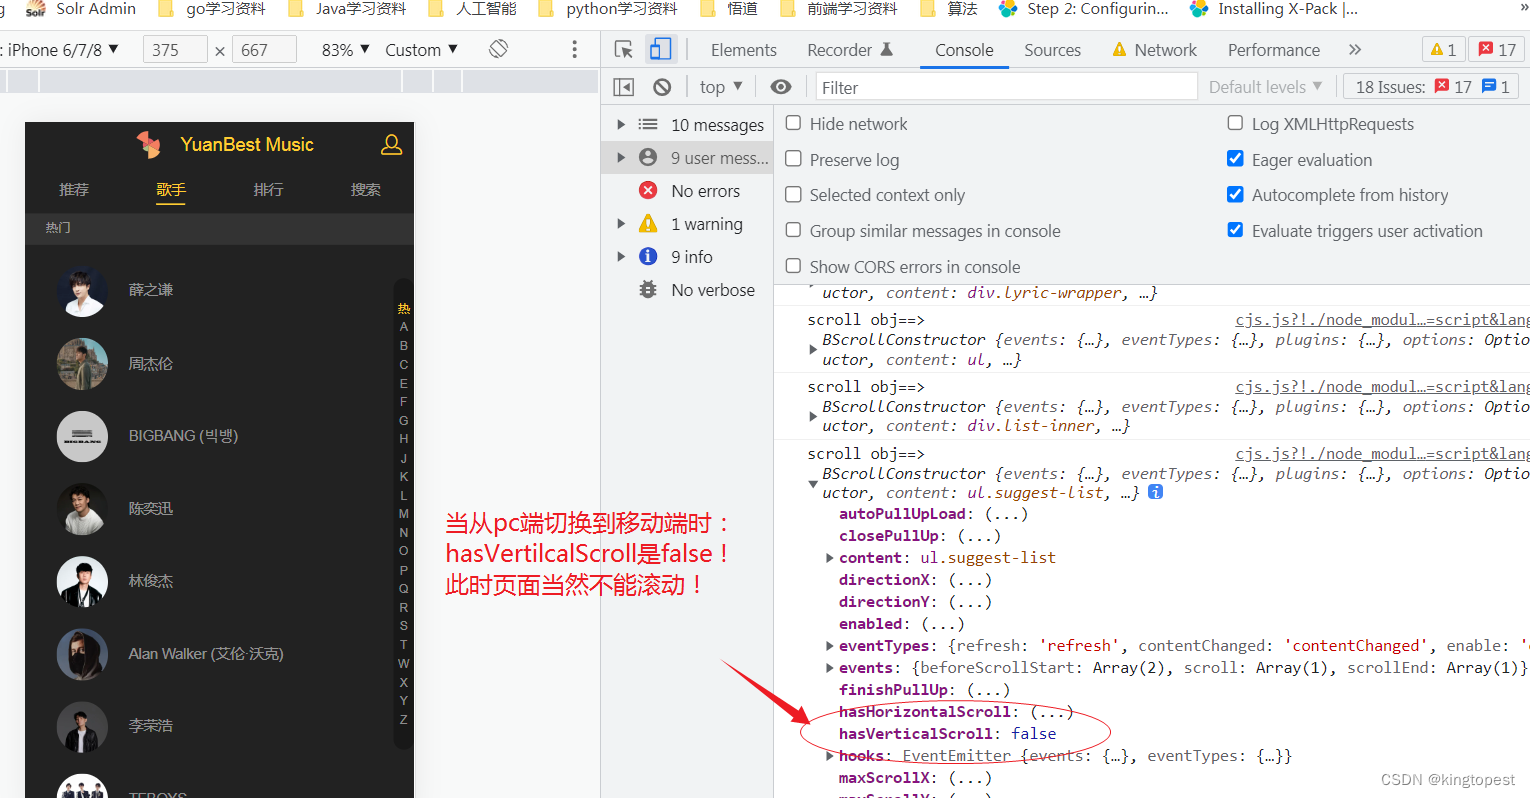Open DevTools three-dot customize menu

pos(573,49)
